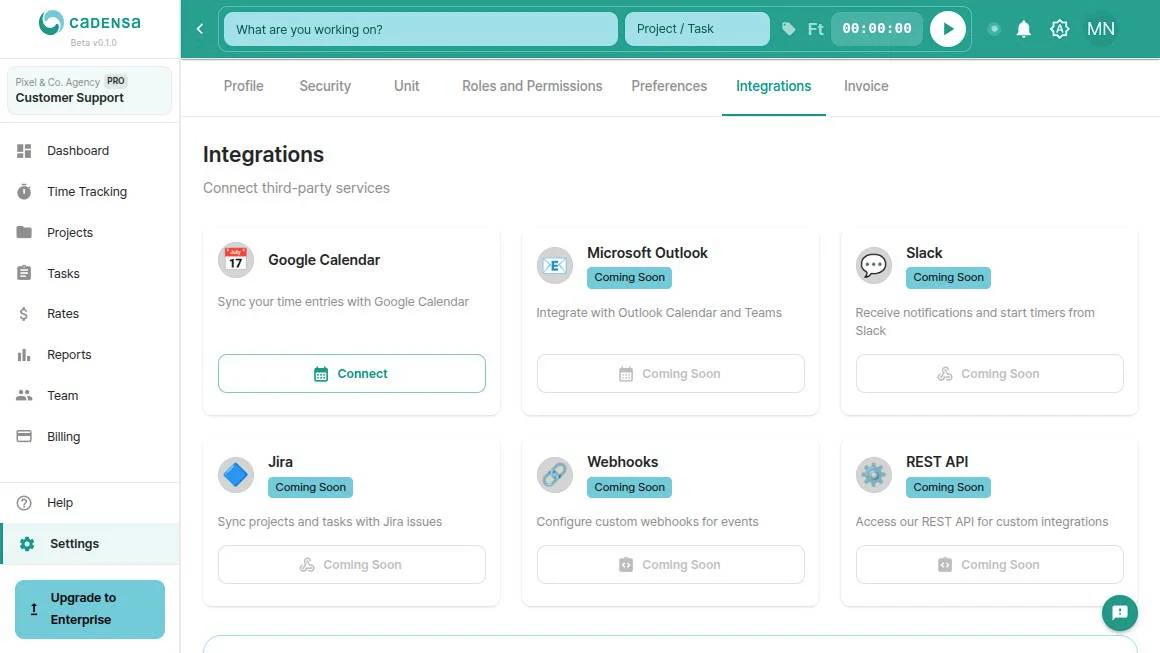The image size is (1160, 653).
Task: Click REST API Coming Soon button
Action: point(989,564)
